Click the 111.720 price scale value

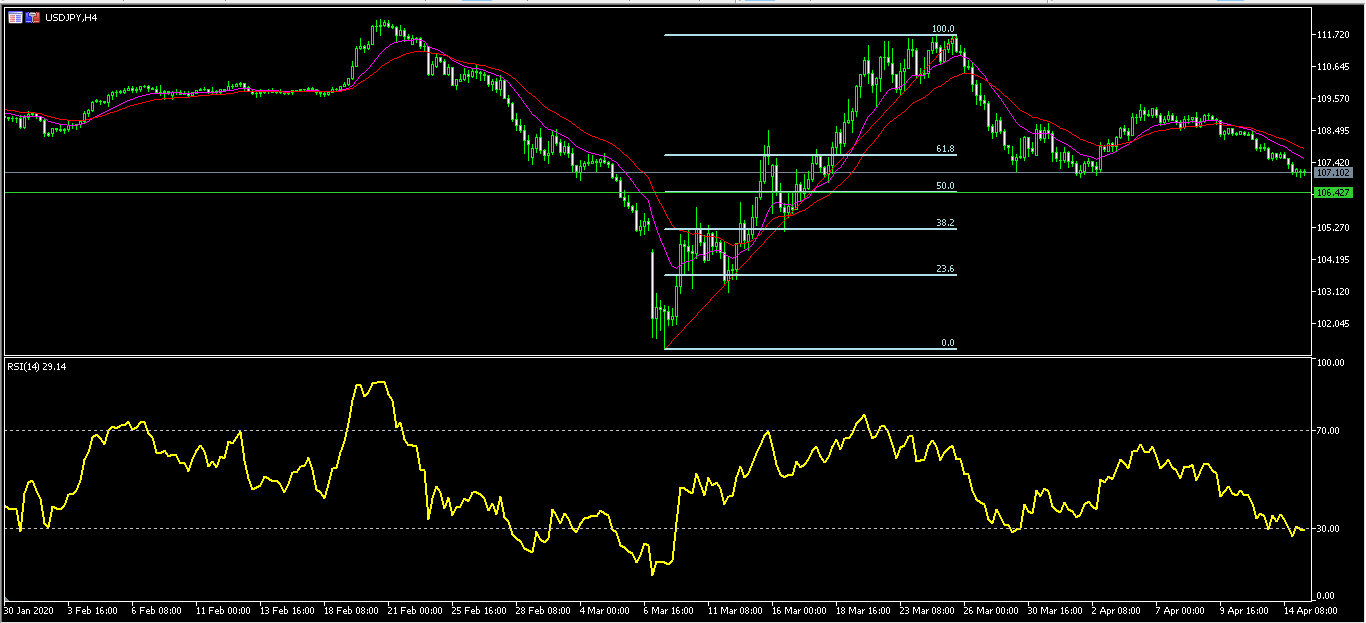click(x=1335, y=35)
